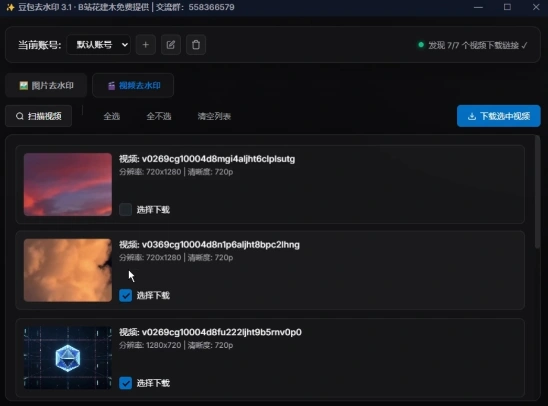Click the edit account pencil icon
Viewport: 548px width, 406px height.
pyautogui.click(x=171, y=45)
